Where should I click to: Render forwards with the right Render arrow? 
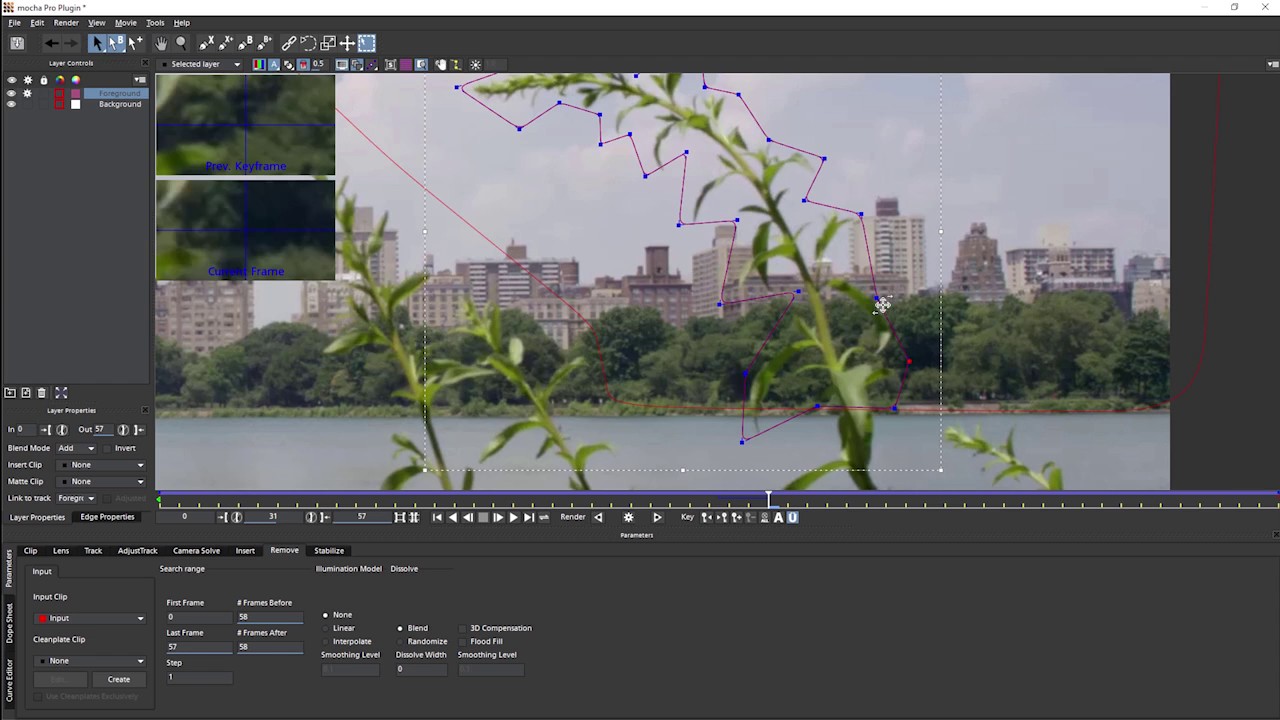click(x=657, y=517)
